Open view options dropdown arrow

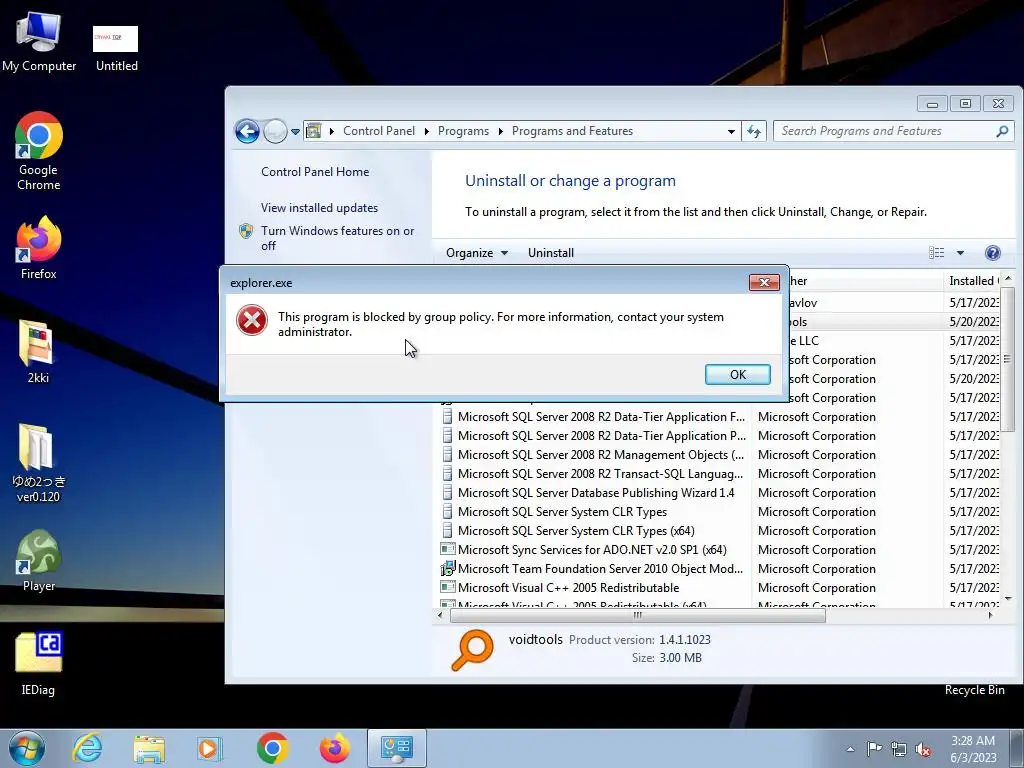click(960, 253)
